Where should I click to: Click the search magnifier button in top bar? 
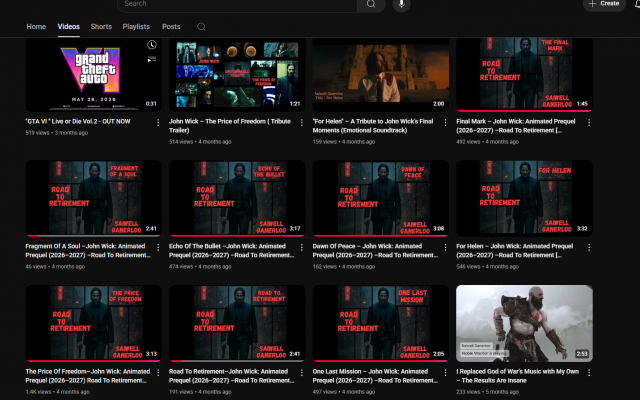click(371, 4)
